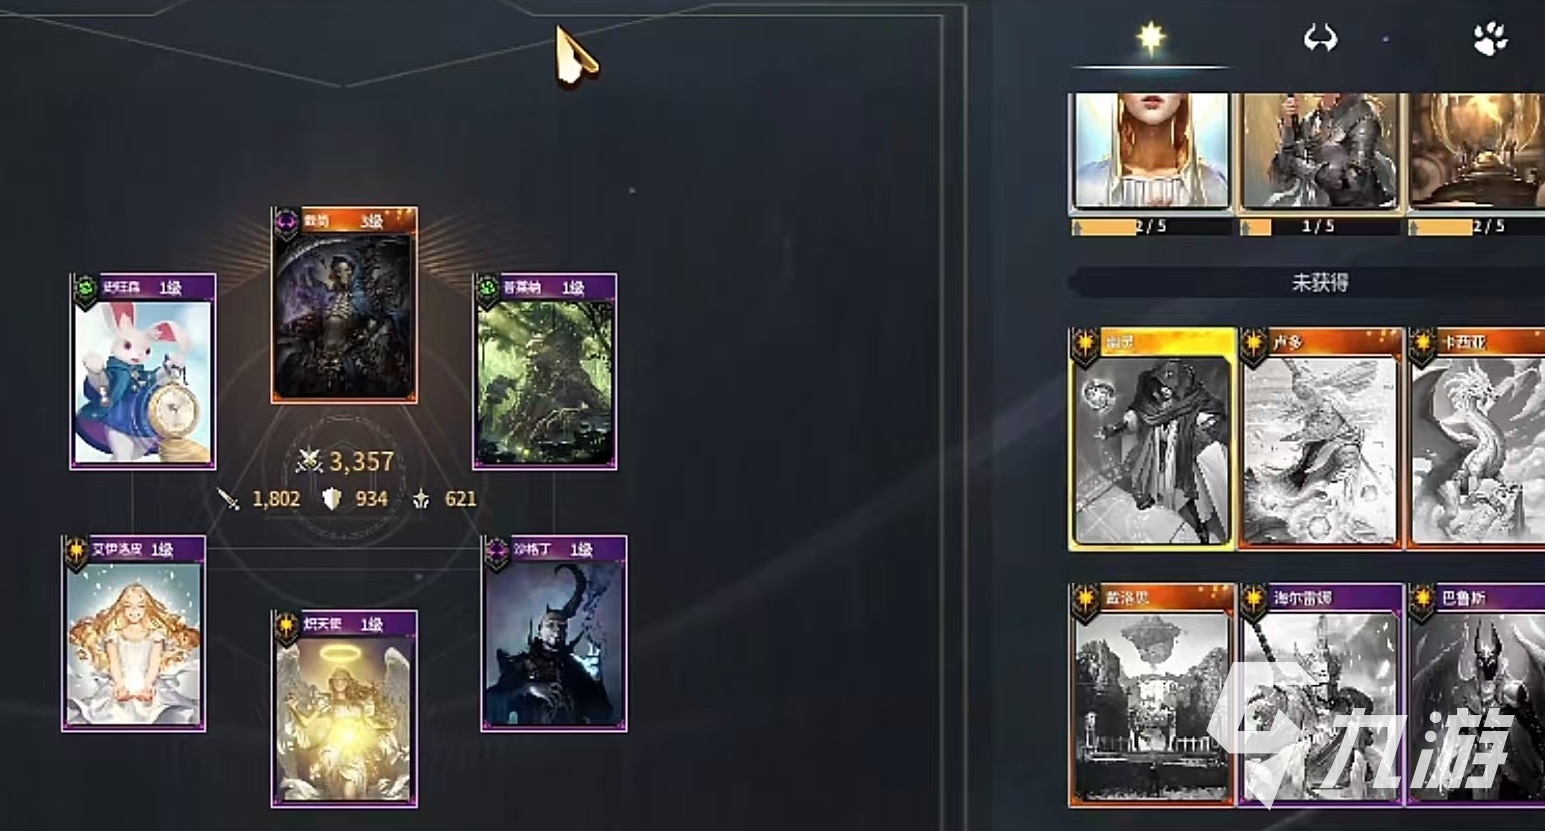Image resolution: width=1545 pixels, height=831 pixels.
Task: Switch to the light star faction tab
Action: 1151,39
